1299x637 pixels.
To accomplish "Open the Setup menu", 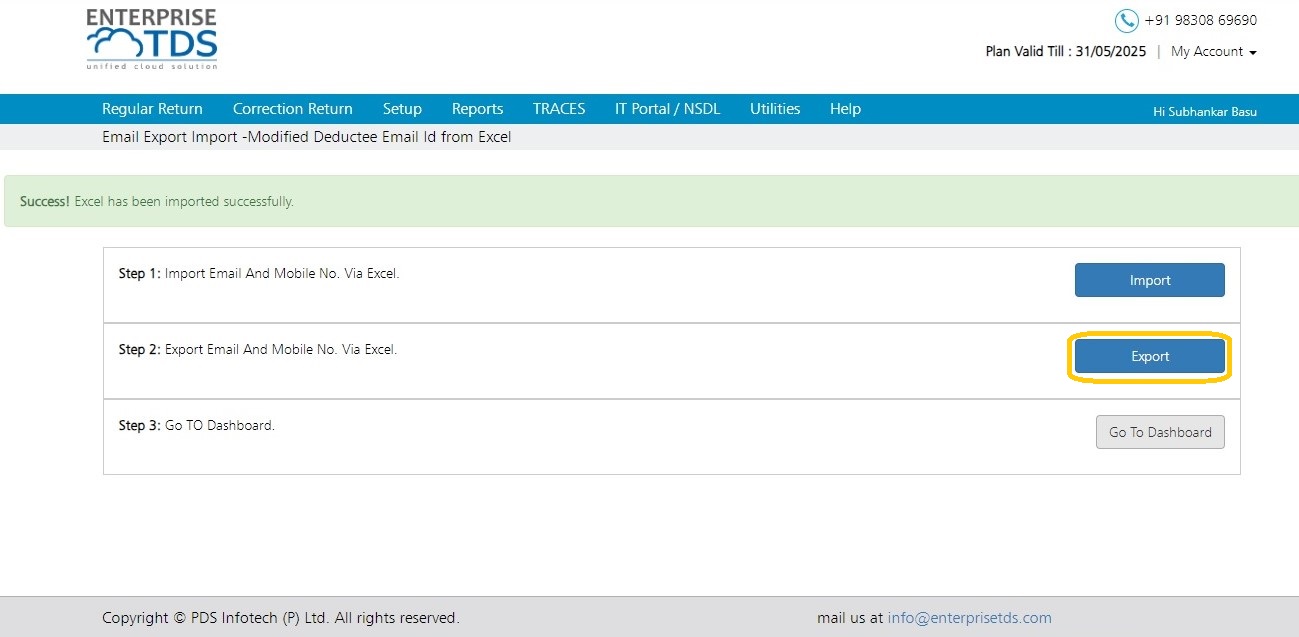I will pos(402,109).
